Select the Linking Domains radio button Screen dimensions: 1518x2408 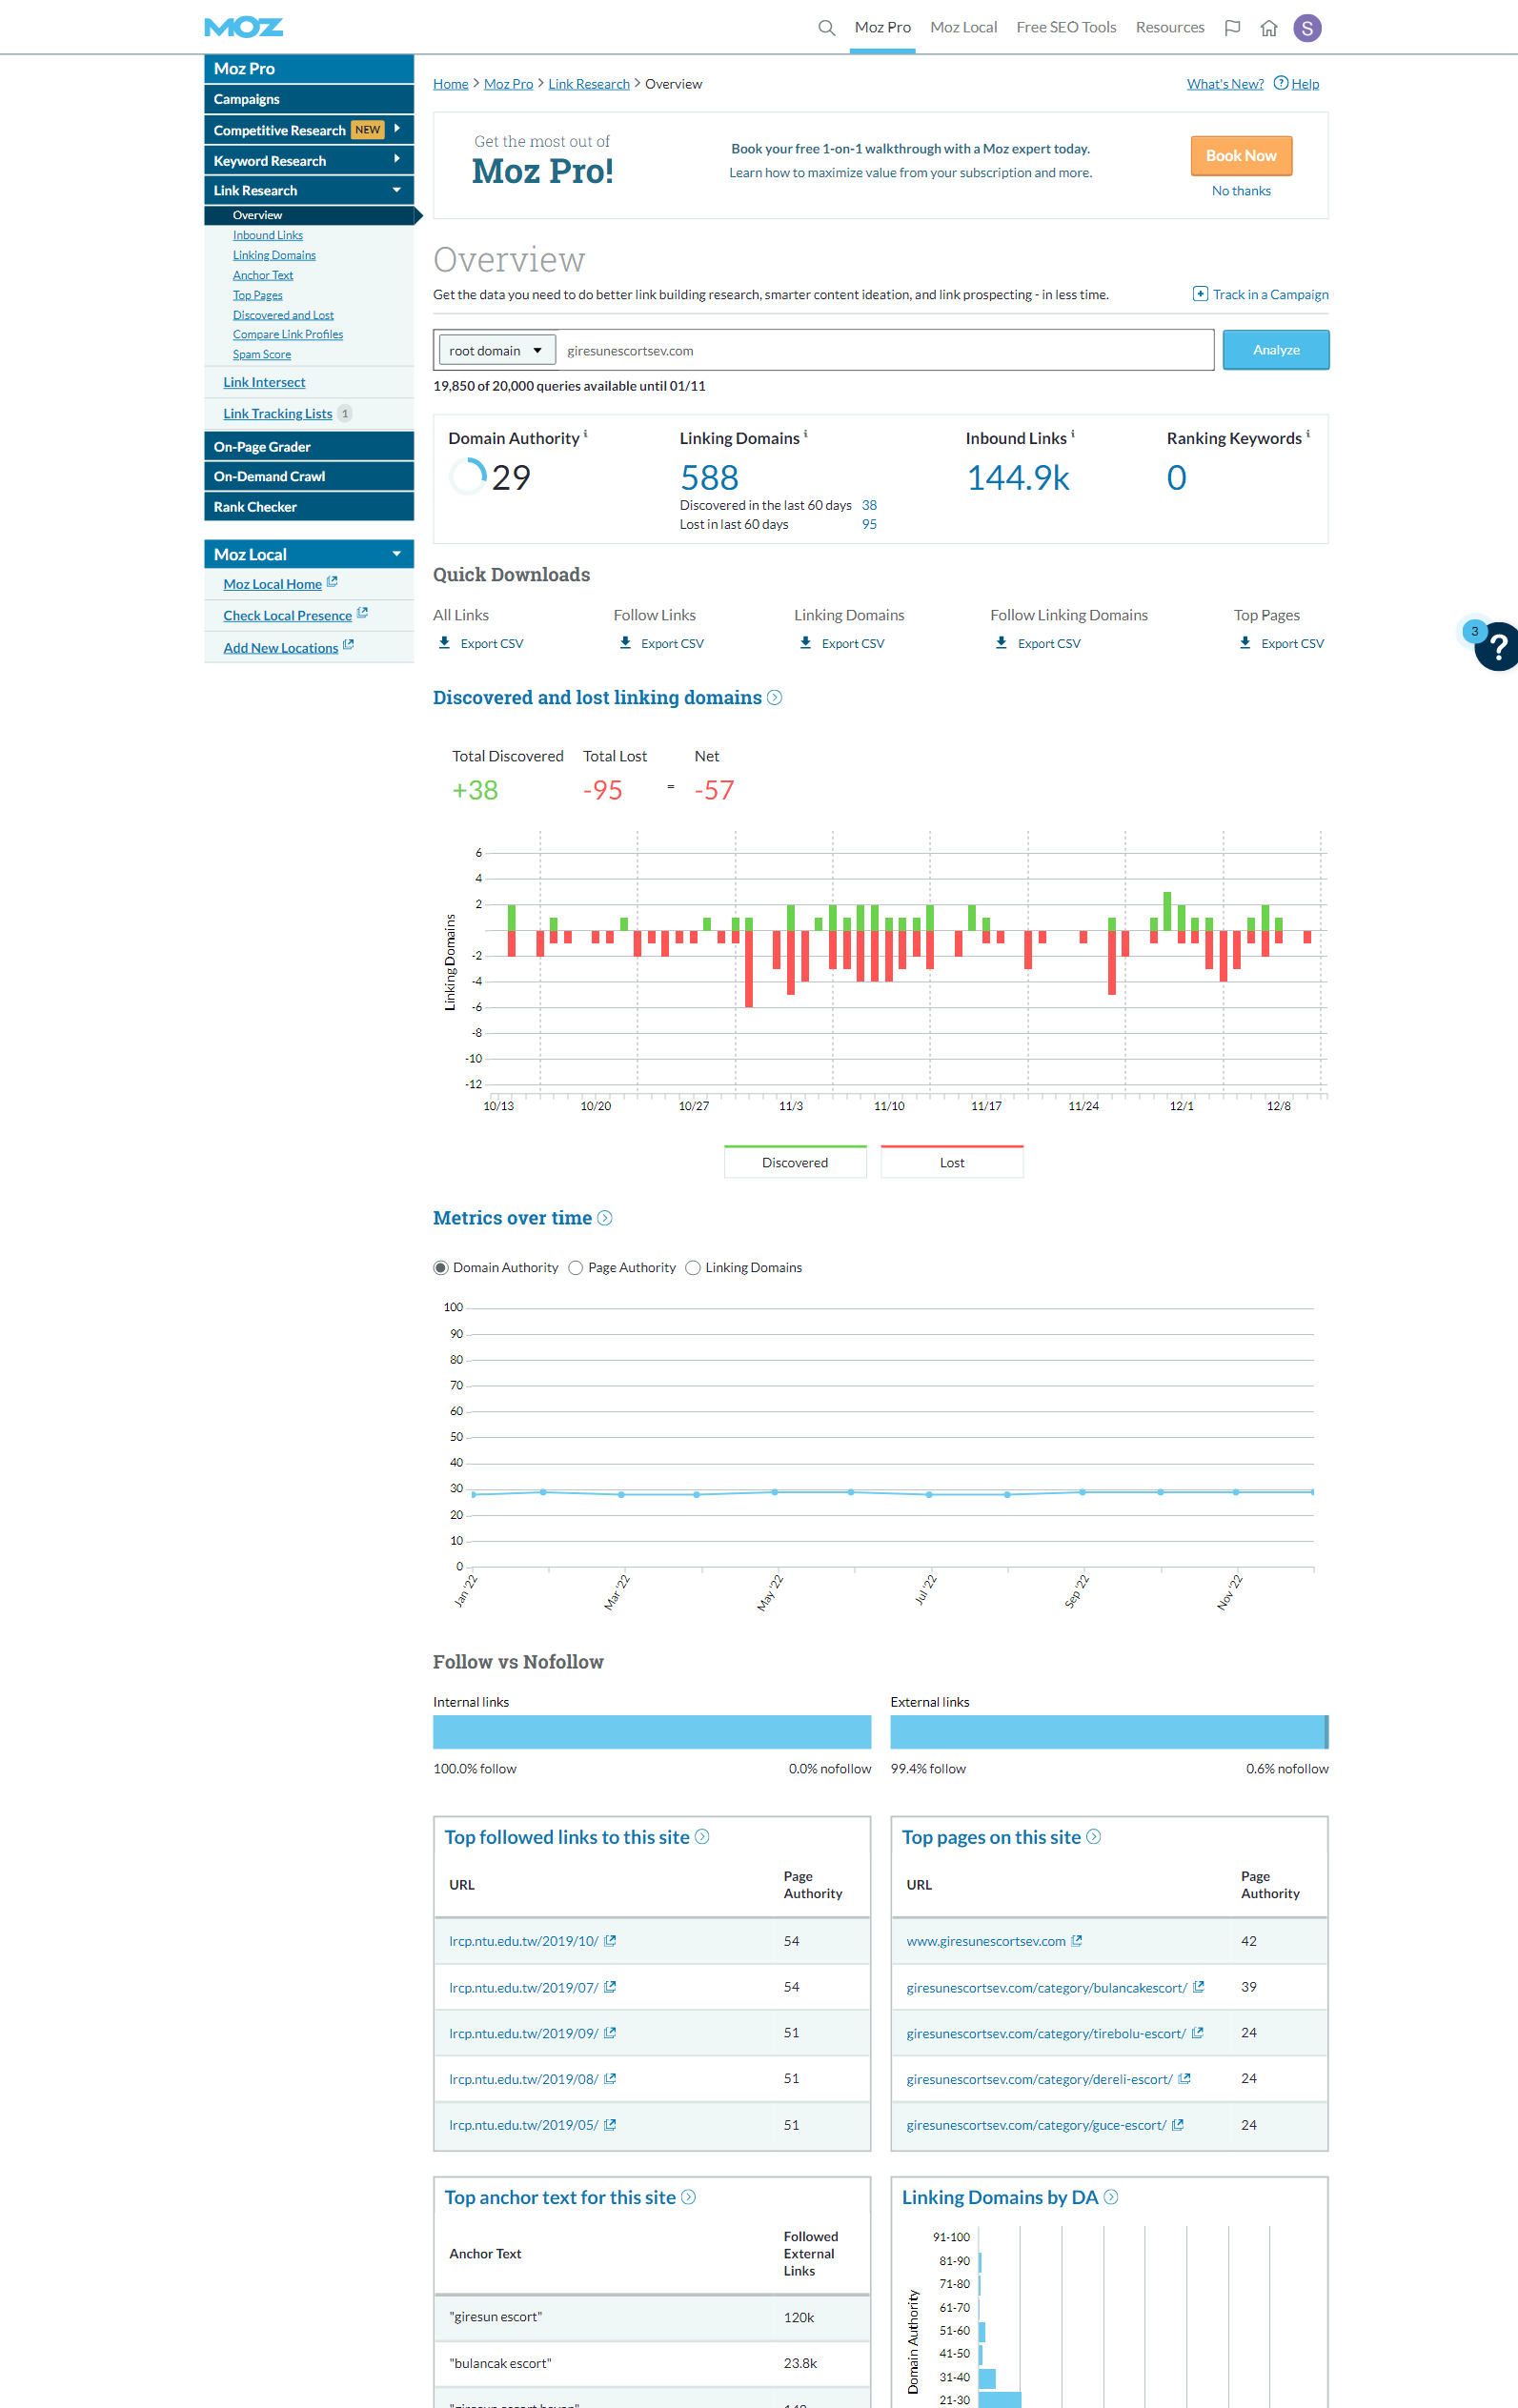coord(693,1267)
